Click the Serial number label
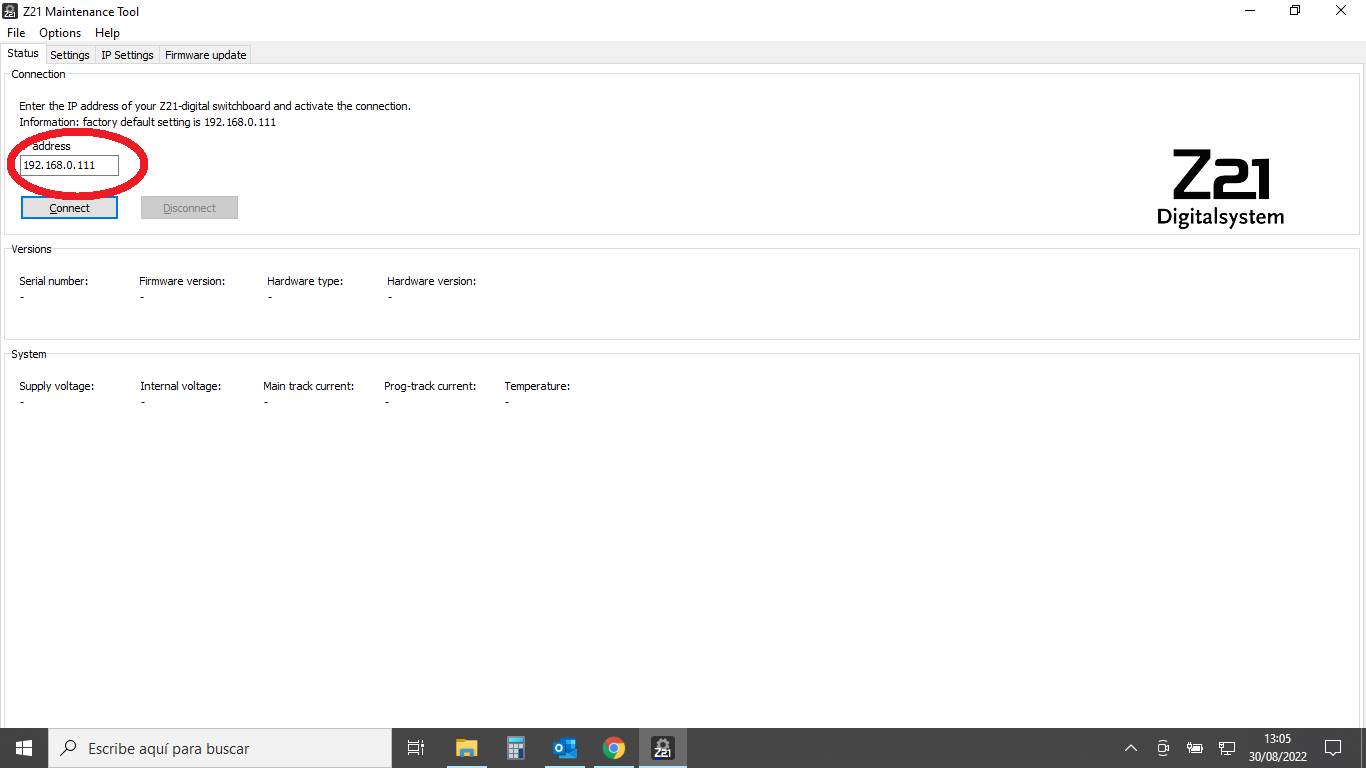1366x768 pixels. 54,281
